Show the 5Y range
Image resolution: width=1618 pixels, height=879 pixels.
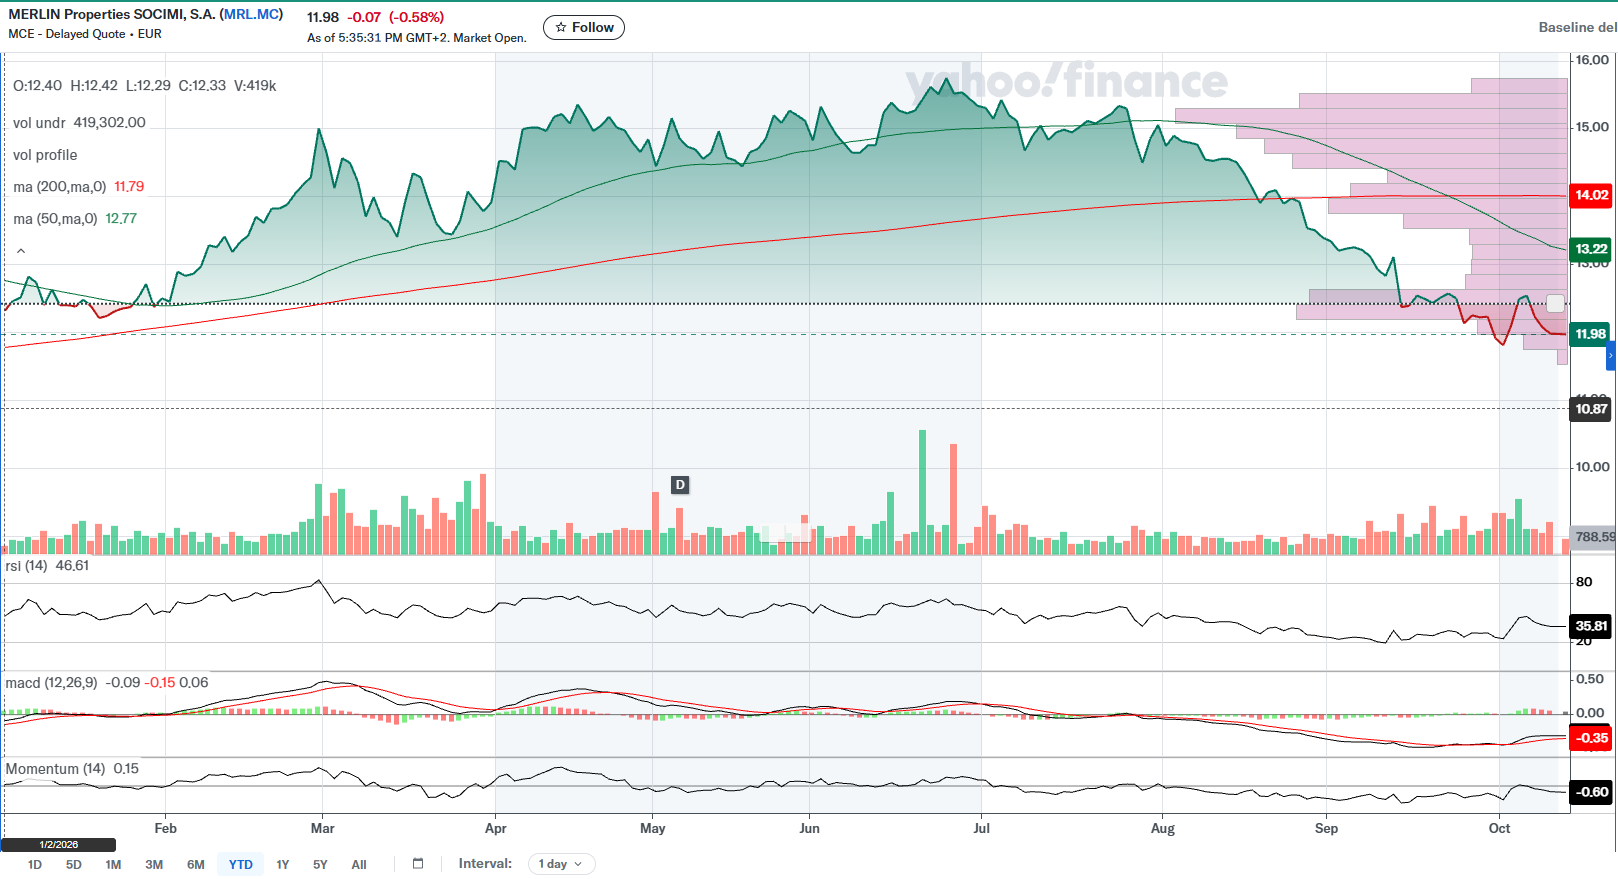click(x=320, y=865)
